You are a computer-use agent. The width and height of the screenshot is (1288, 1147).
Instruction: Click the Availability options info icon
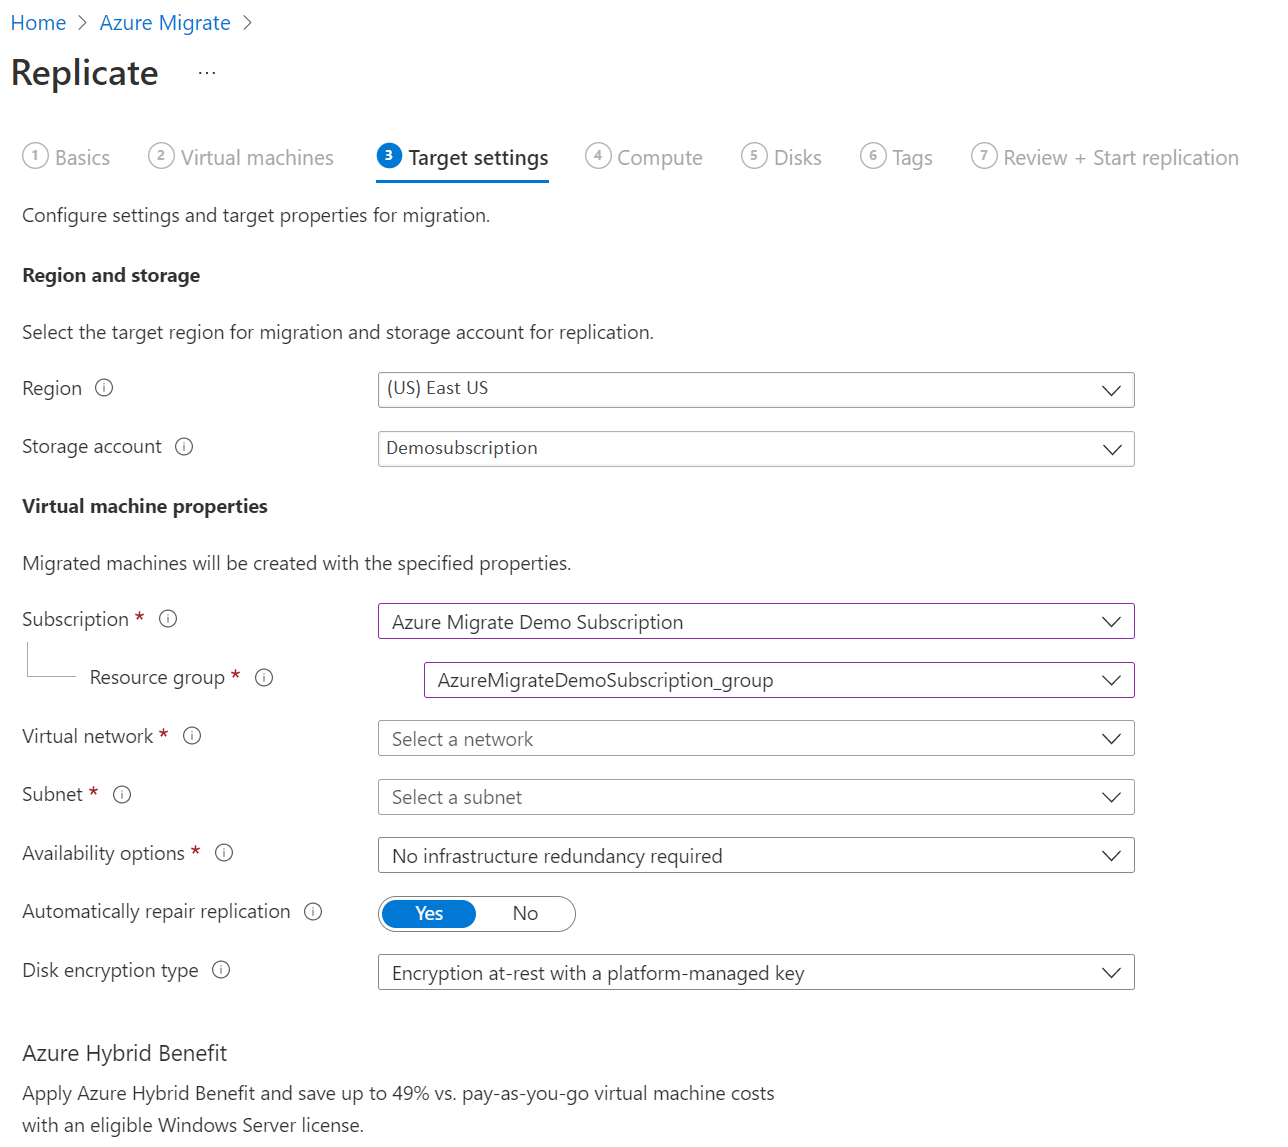(224, 853)
